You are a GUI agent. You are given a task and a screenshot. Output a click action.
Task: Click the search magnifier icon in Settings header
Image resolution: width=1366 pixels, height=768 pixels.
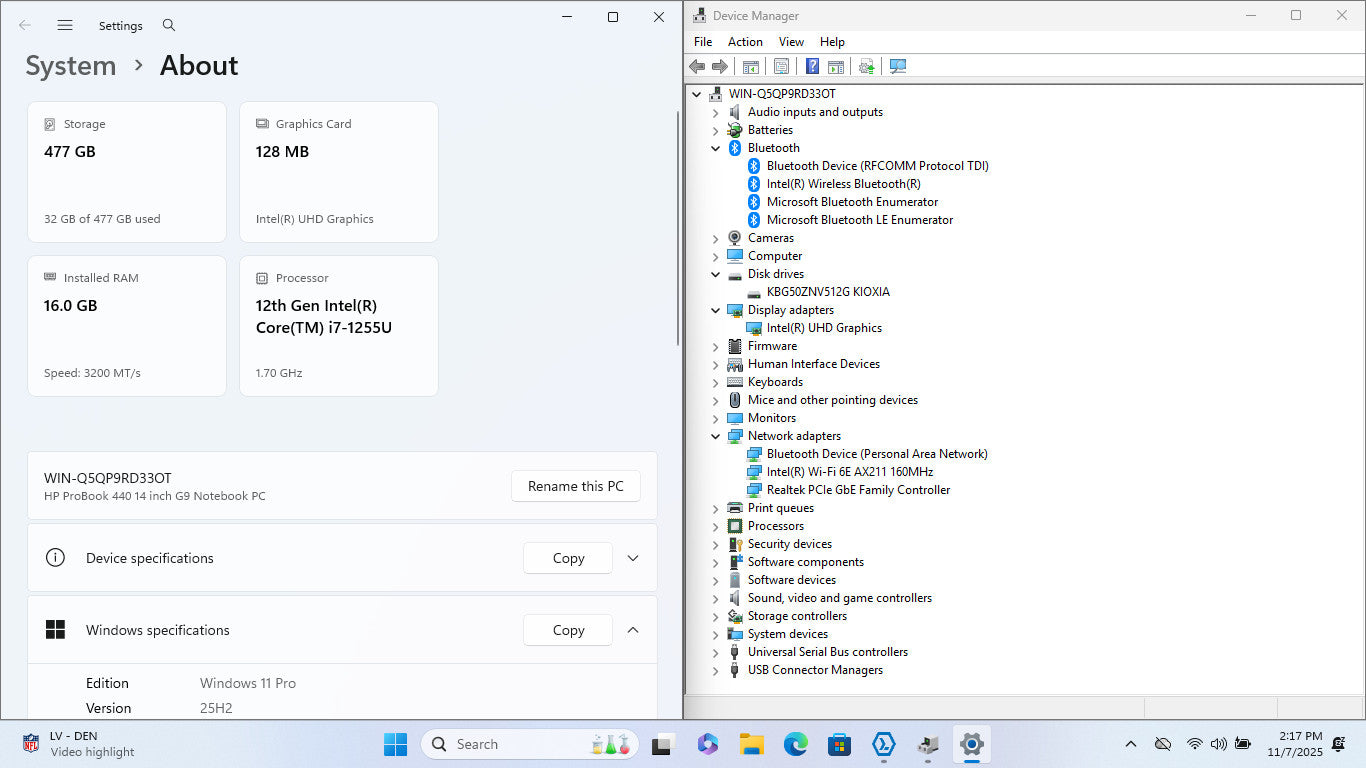pyautogui.click(x=169, y=25)
